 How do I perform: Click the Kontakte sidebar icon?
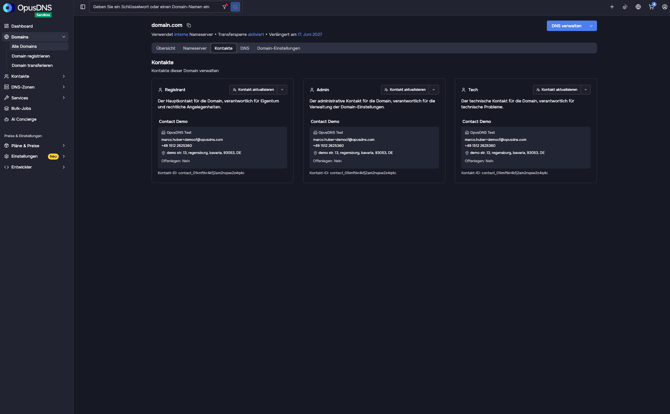6,76
